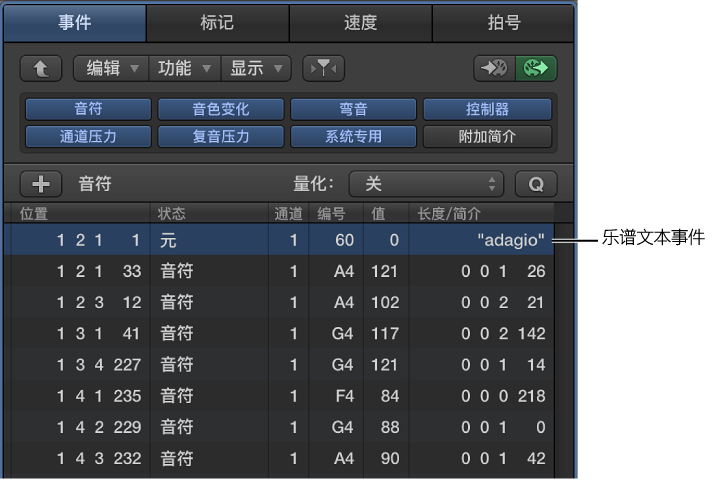This screenshot has height=482, width=712.
Task: Toggle the 通道压力 event filter
Action: click(x=88, y=136)
